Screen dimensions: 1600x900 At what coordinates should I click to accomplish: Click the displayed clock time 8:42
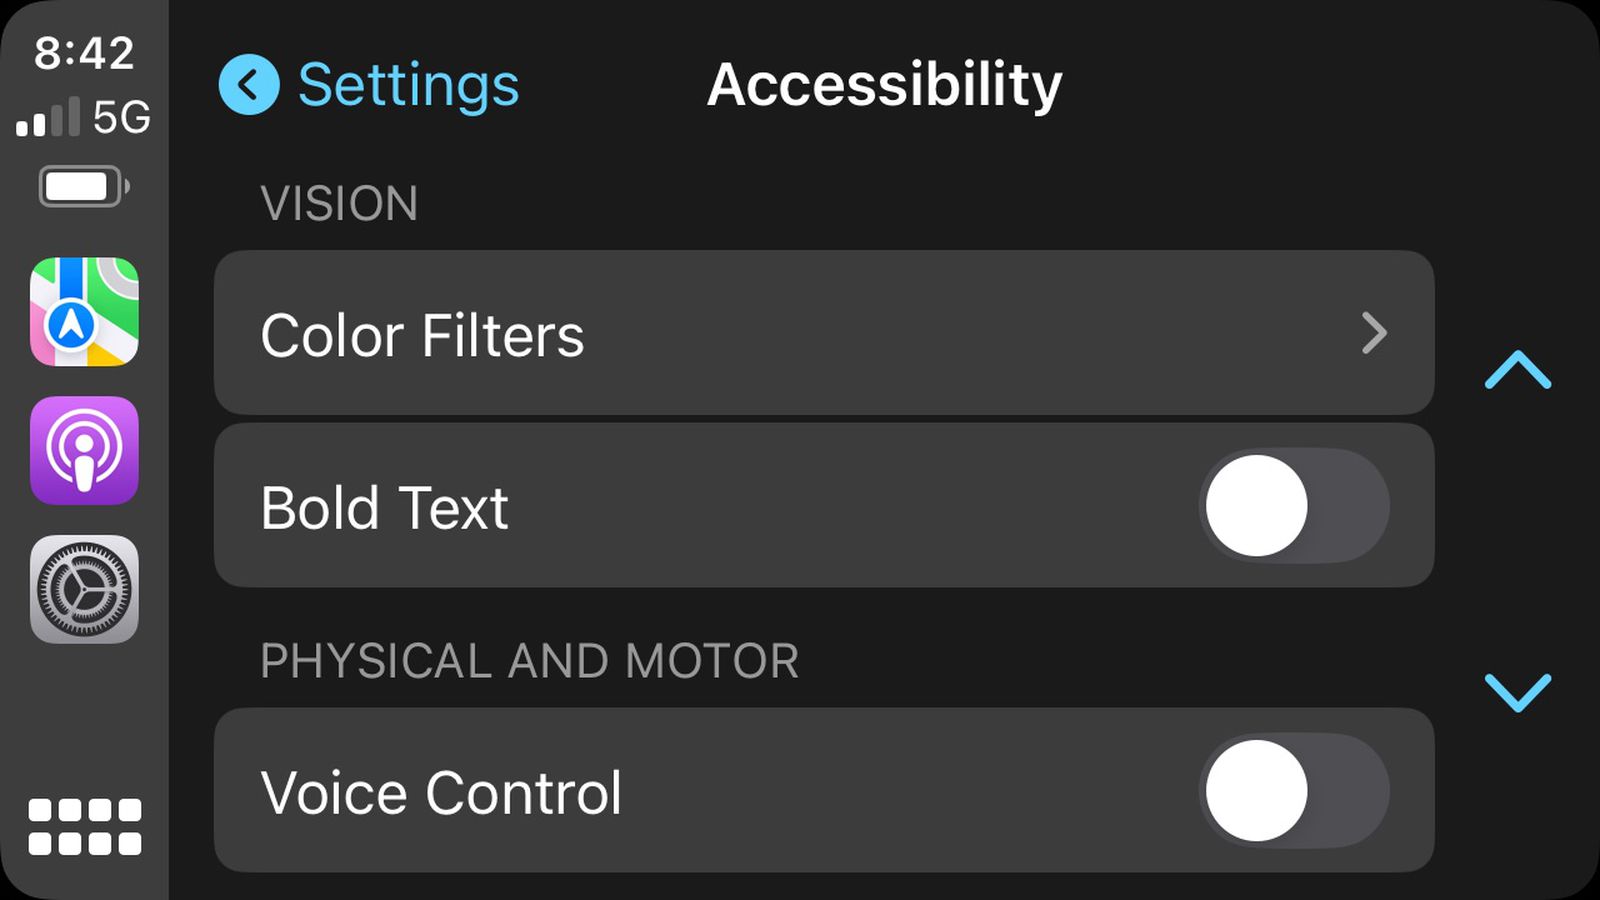(x=85, y=55)
